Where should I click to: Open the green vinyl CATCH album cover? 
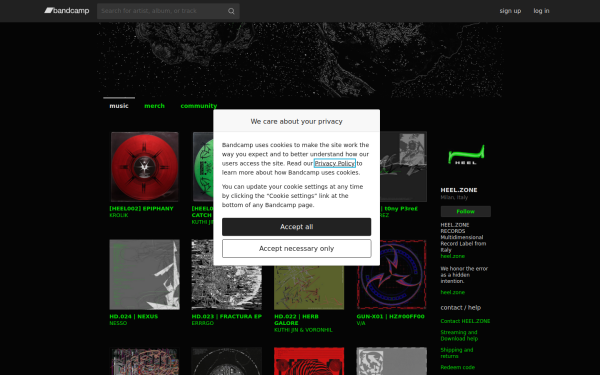(x=203, y=167)
